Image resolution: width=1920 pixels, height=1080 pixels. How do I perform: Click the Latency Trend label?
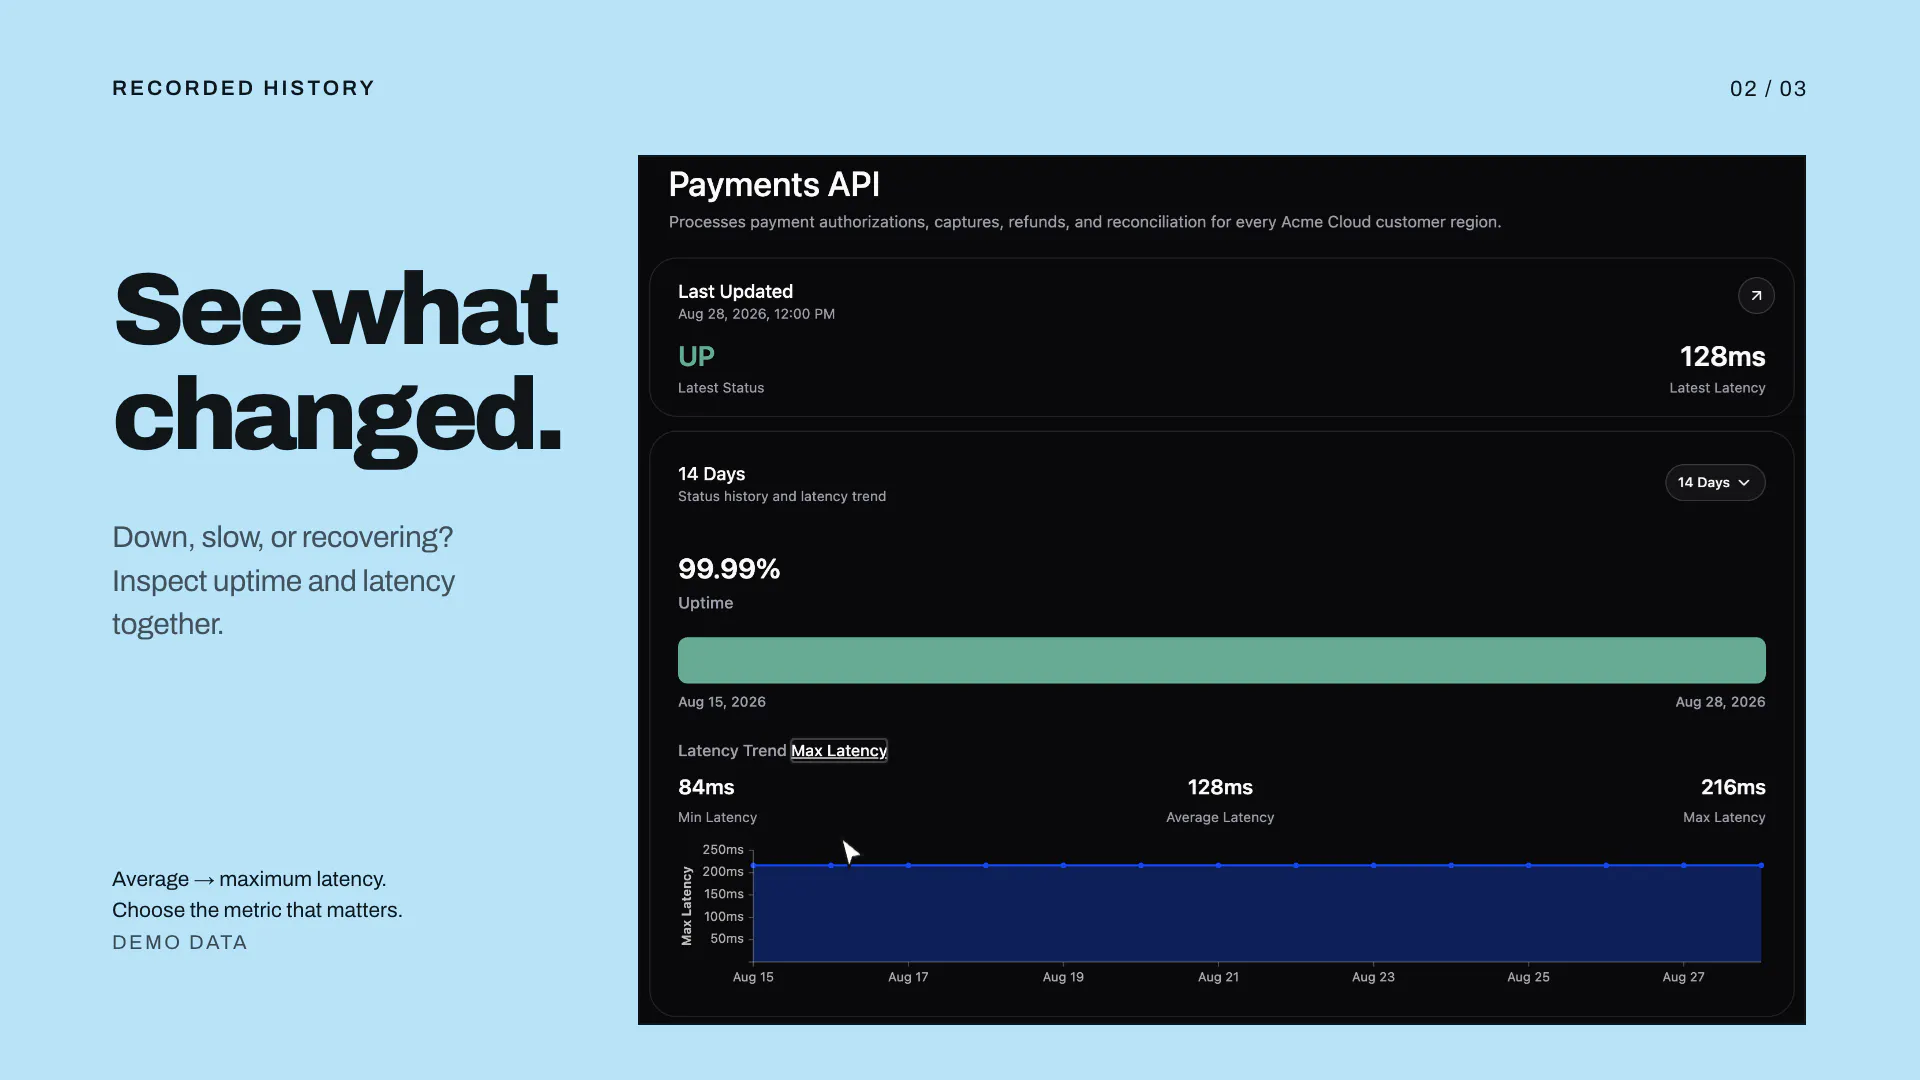(x=732, y=751)
